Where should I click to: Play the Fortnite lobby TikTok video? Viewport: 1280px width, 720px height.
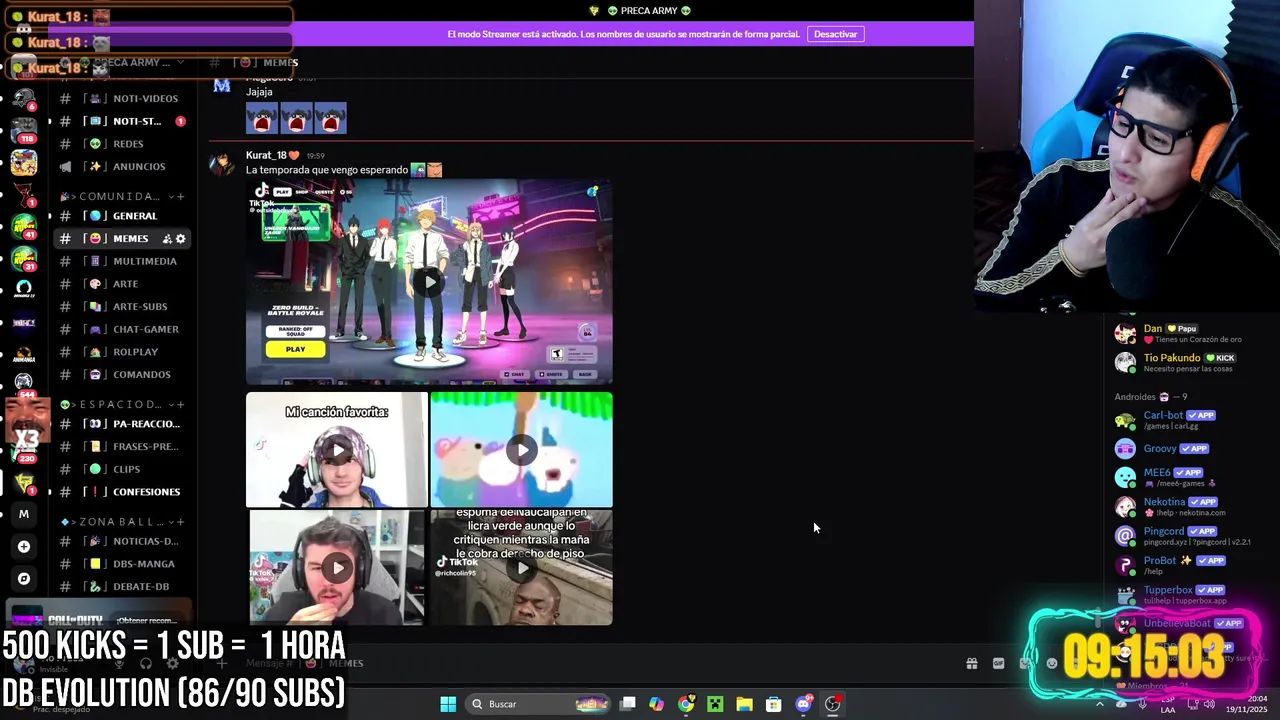point(429,282)
